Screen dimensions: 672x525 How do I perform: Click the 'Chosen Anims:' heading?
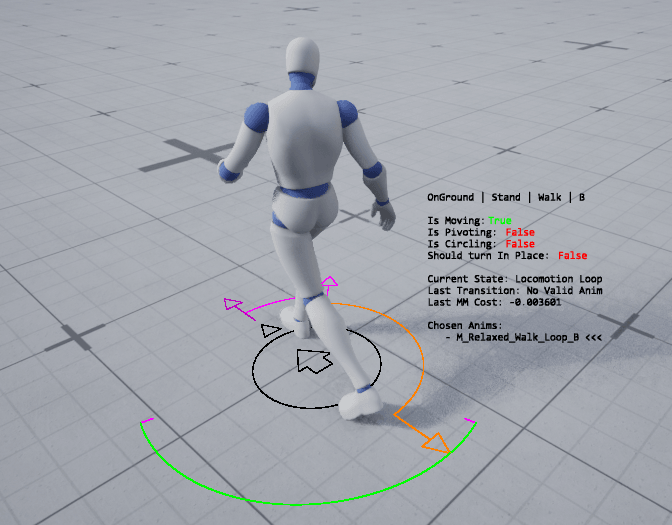(x=464, y=326)
